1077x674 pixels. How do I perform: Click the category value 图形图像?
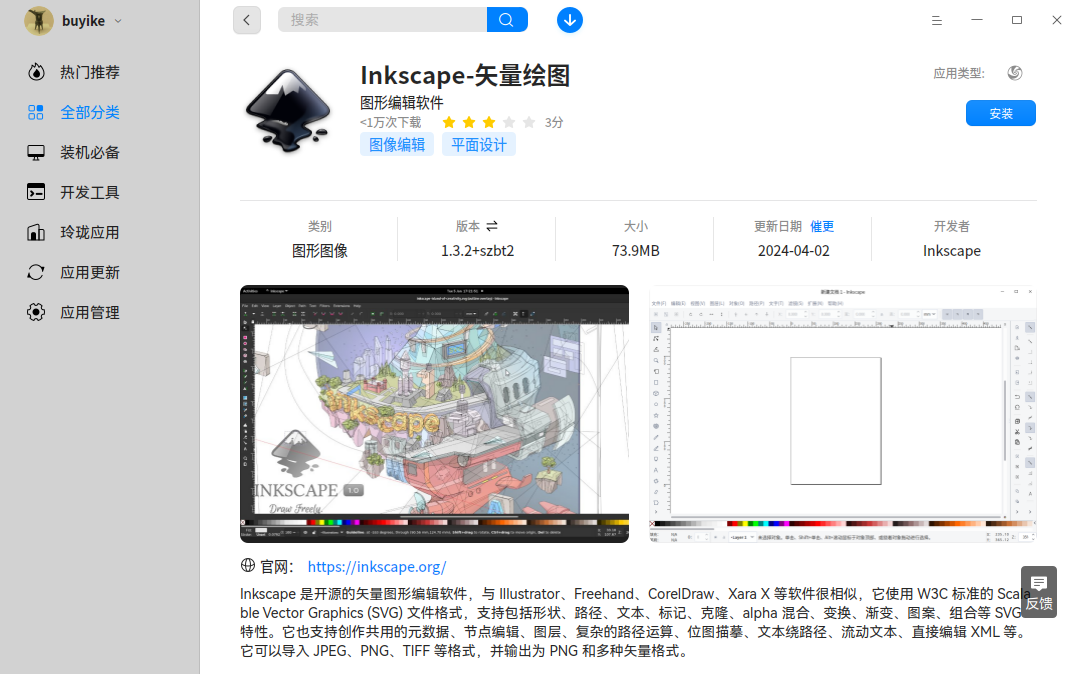point(319,251)
